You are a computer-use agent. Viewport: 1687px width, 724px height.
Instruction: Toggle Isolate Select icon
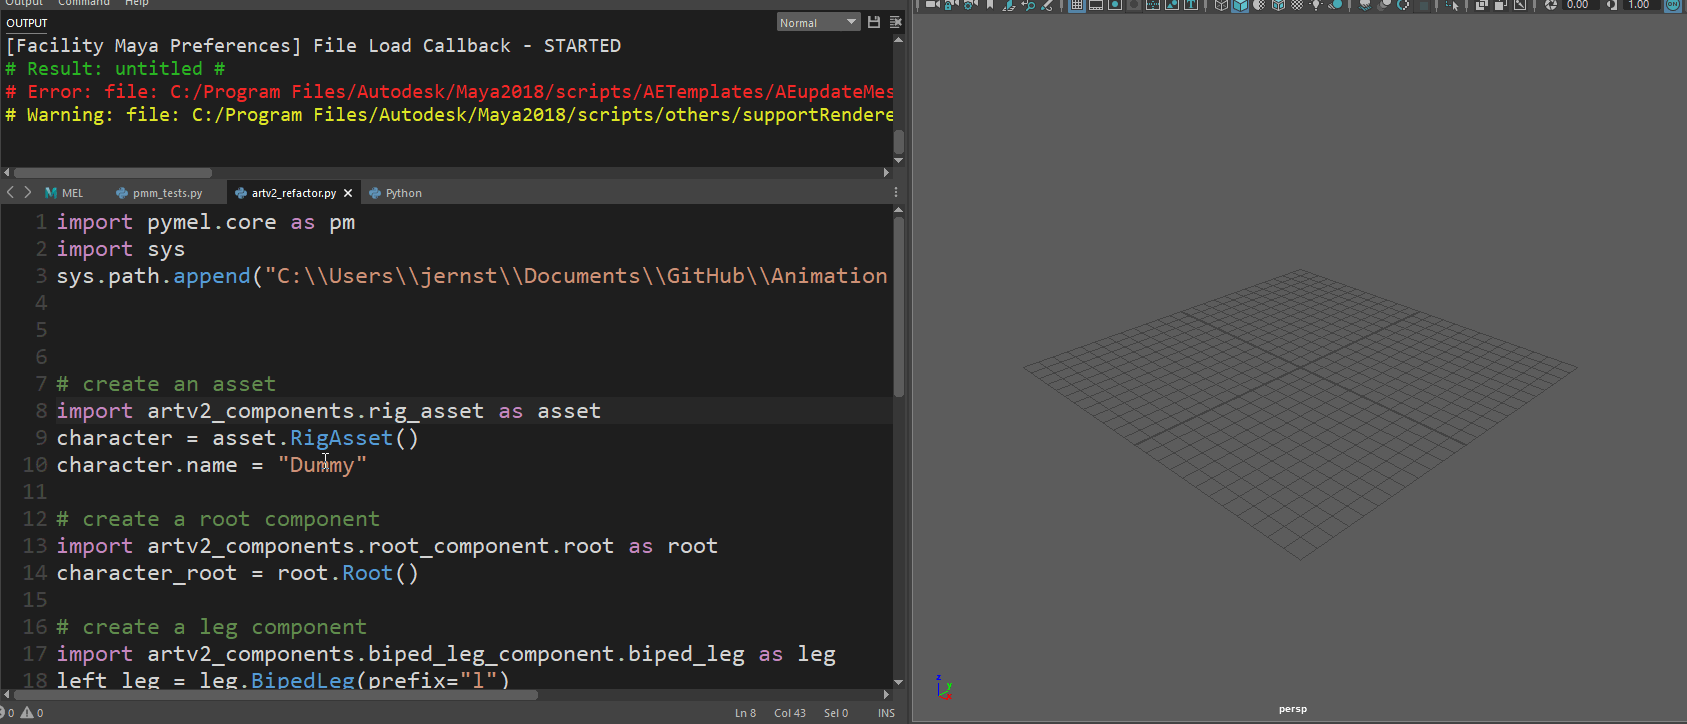[x=1451, y=5]
